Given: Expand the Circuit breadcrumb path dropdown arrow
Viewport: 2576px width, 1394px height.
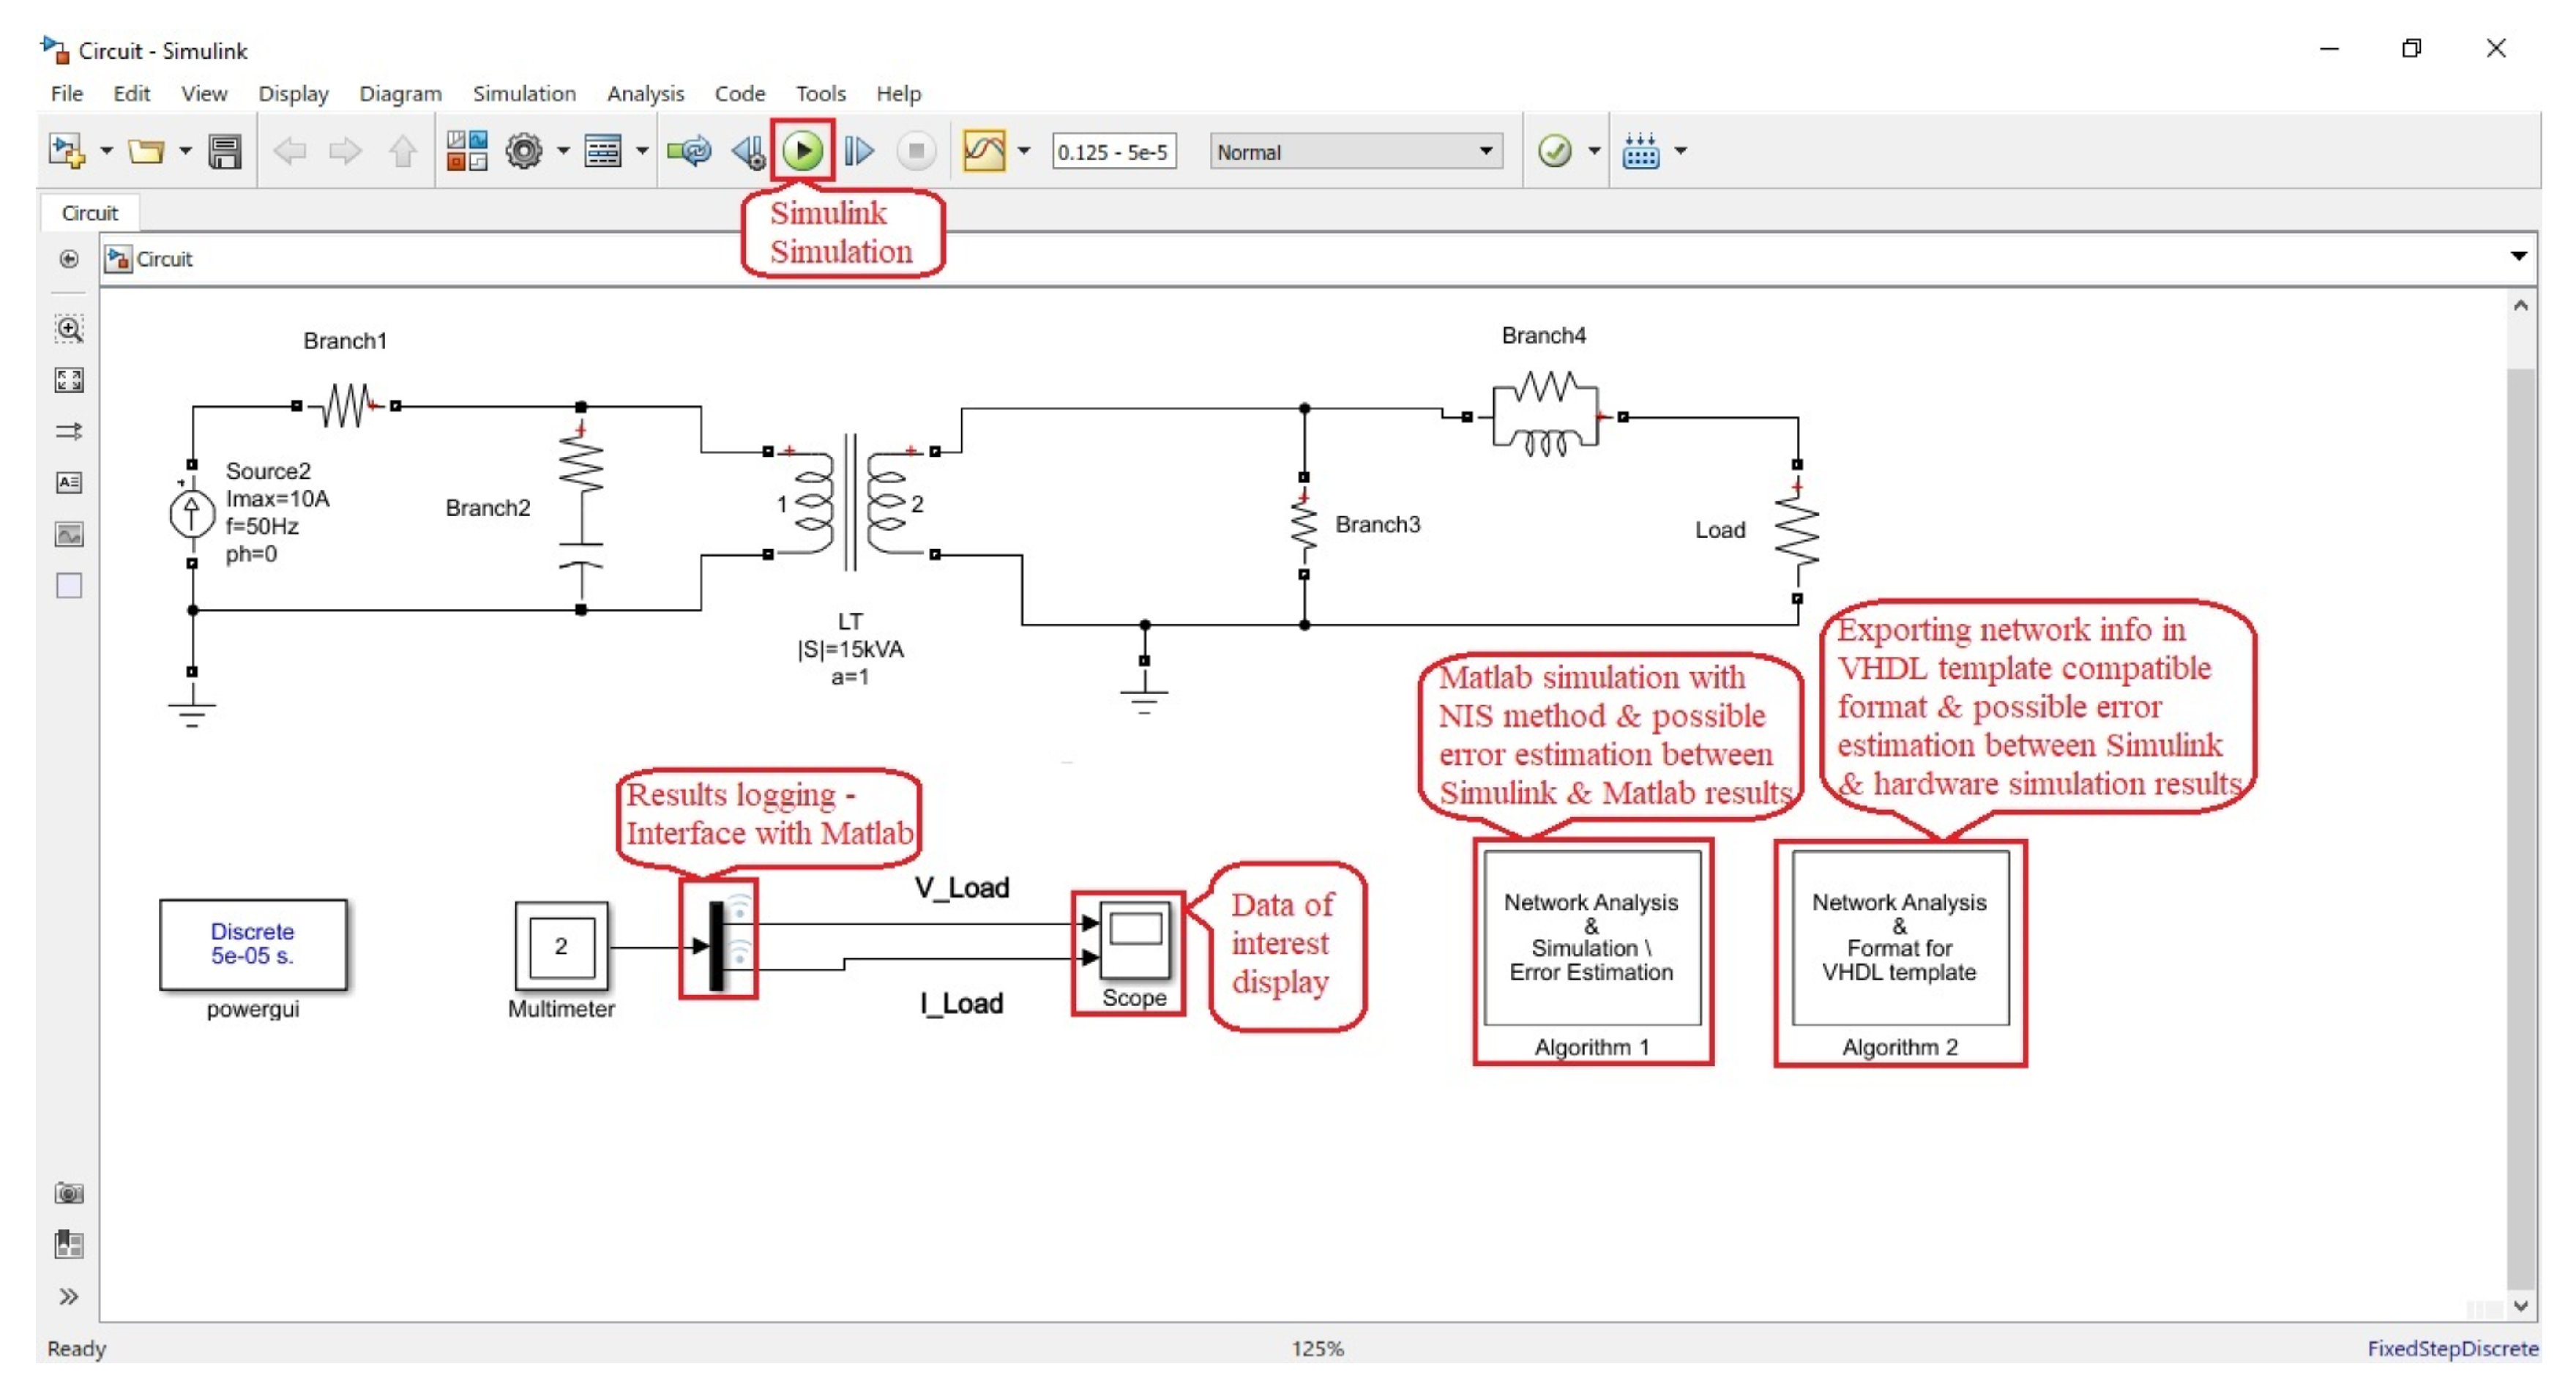Looking at the screenshot, I should coord(2519,257).
